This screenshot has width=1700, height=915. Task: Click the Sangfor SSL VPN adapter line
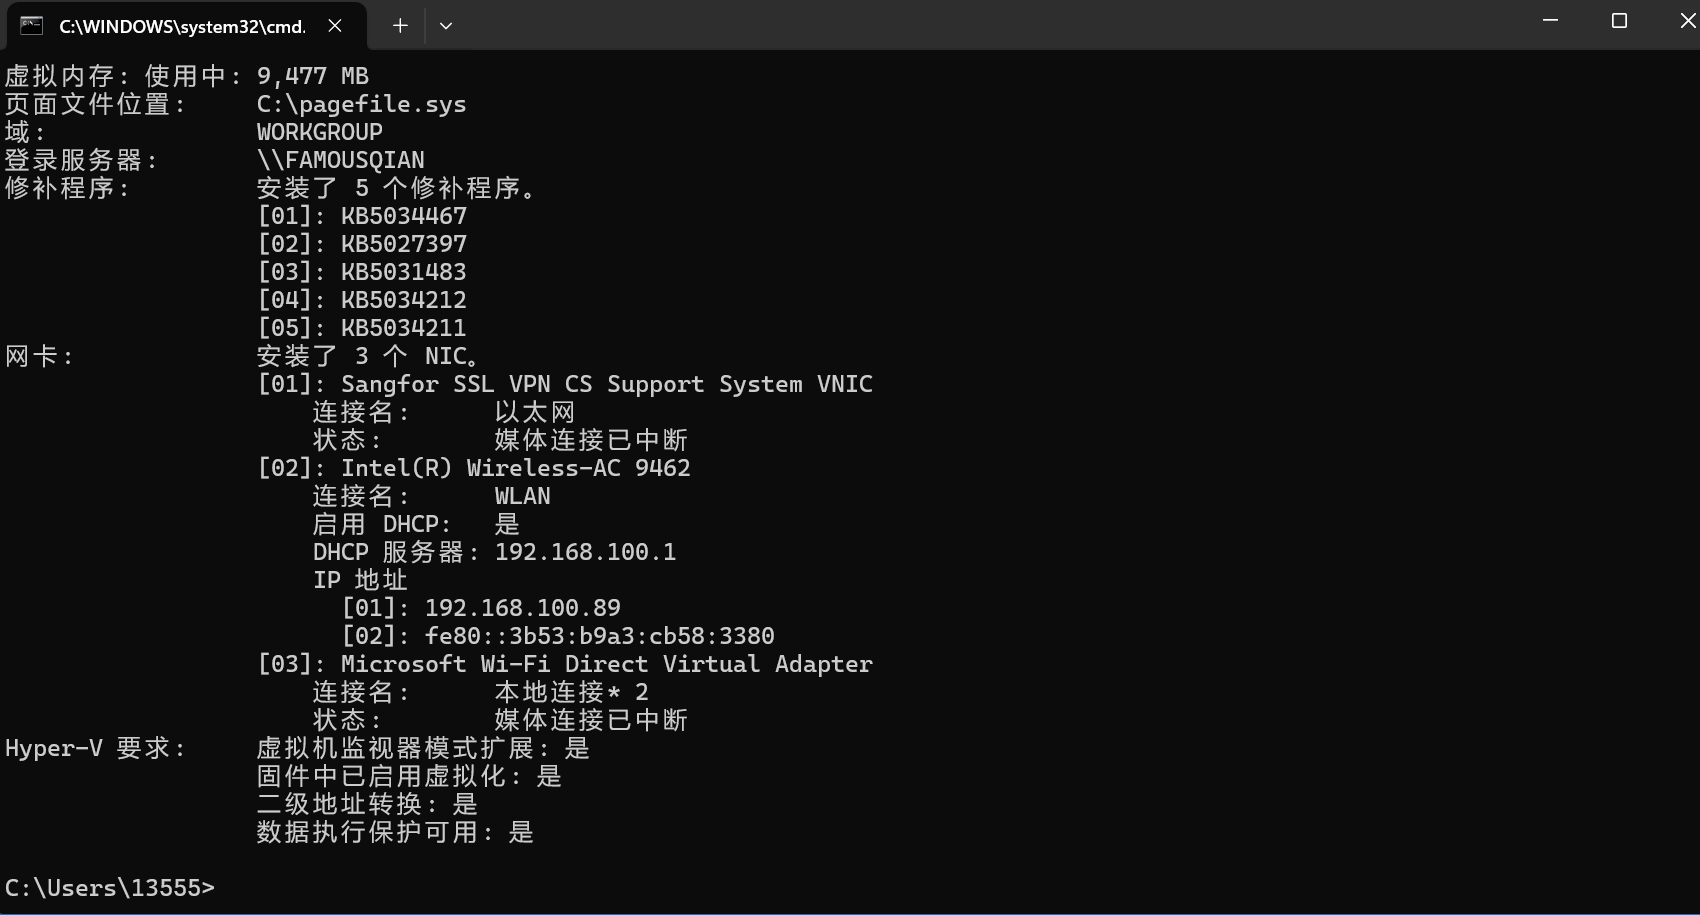(x=606, y=384)
